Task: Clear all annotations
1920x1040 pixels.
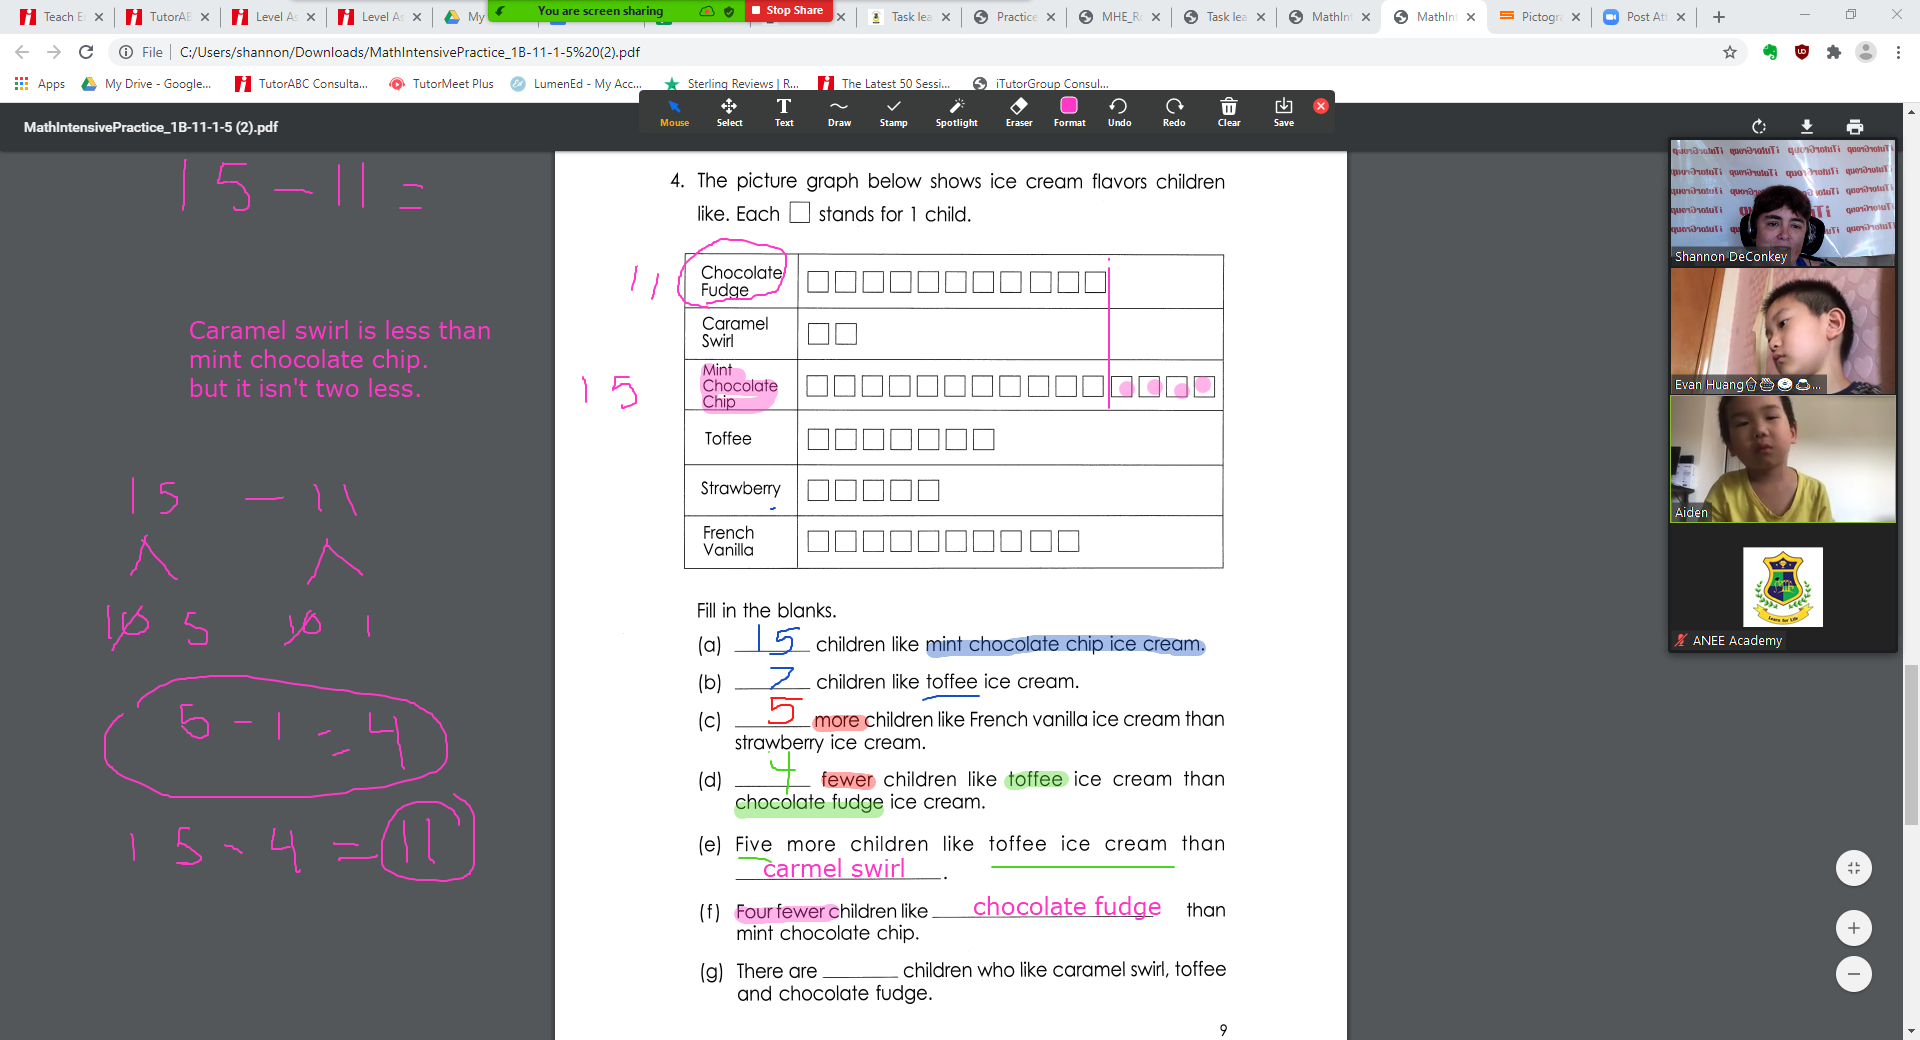Action: click(1229, 112)
